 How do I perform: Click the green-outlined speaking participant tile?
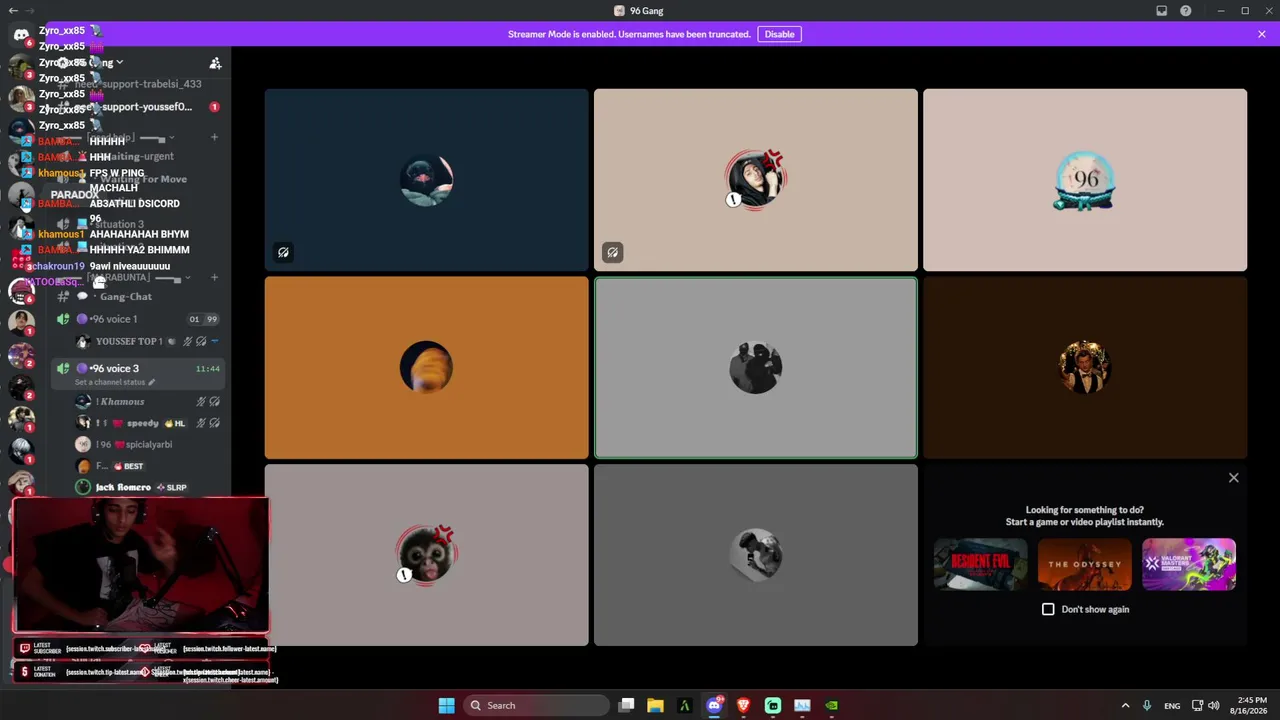point(756,368)
